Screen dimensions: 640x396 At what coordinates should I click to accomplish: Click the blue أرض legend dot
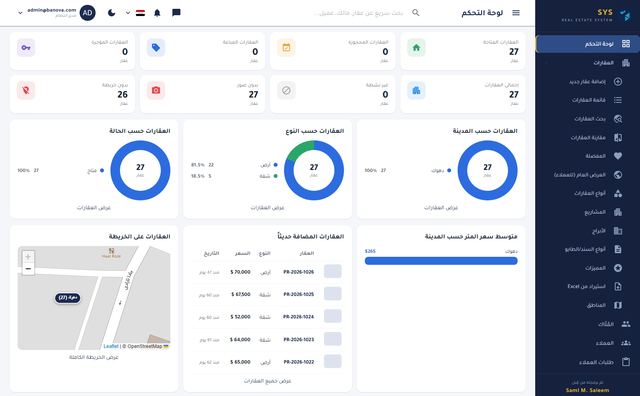pyautogui.click(x=276, y=165)
